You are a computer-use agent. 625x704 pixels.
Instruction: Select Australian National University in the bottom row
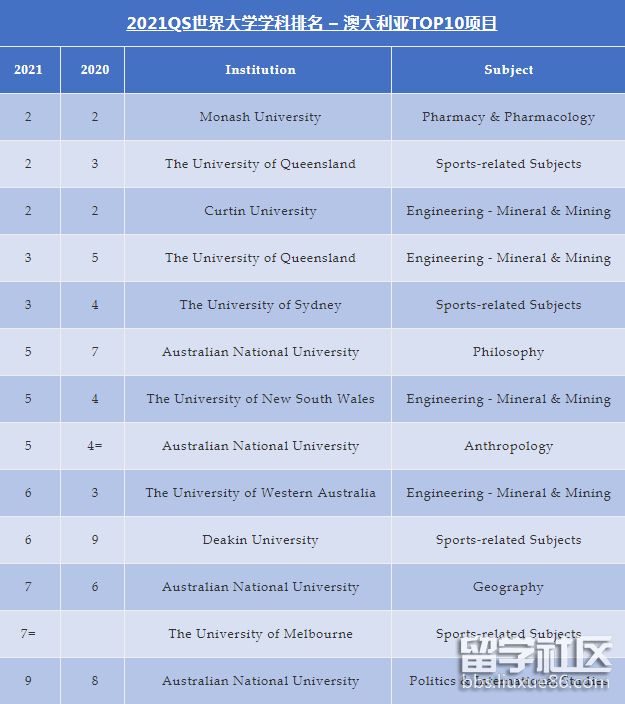[260, 681]
